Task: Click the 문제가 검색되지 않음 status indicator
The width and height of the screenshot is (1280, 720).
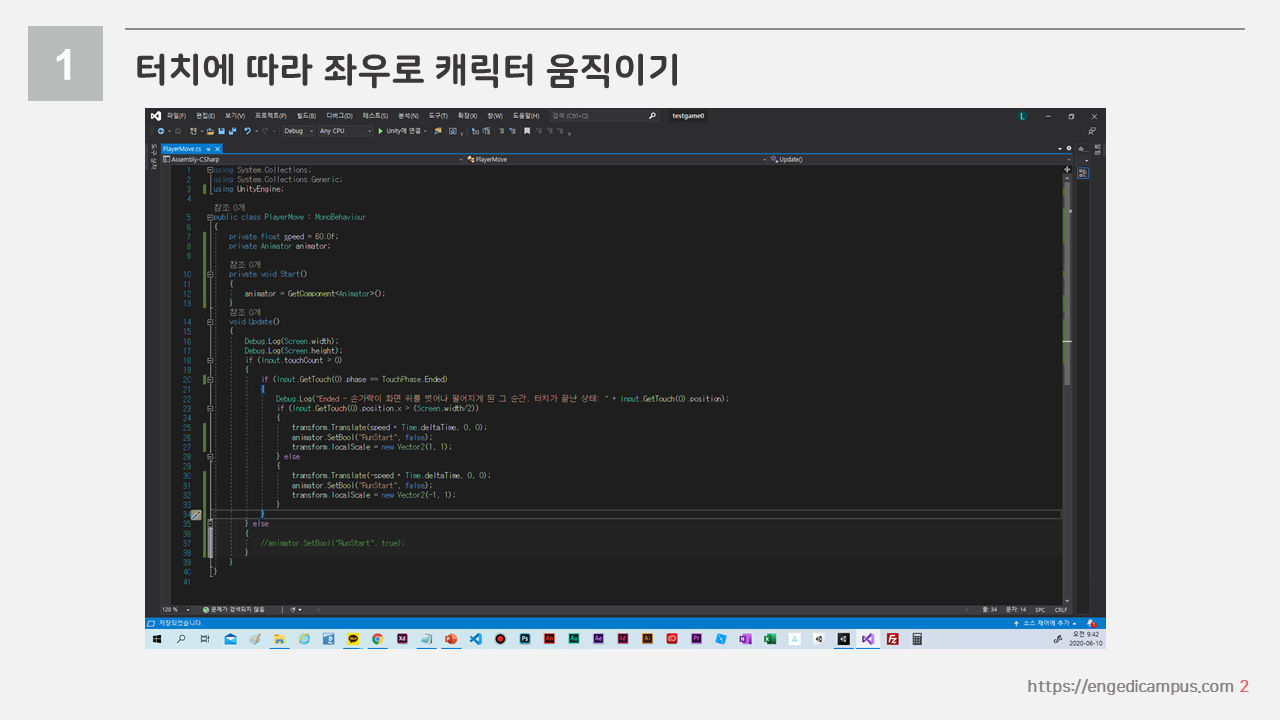Action: [233, 609]
